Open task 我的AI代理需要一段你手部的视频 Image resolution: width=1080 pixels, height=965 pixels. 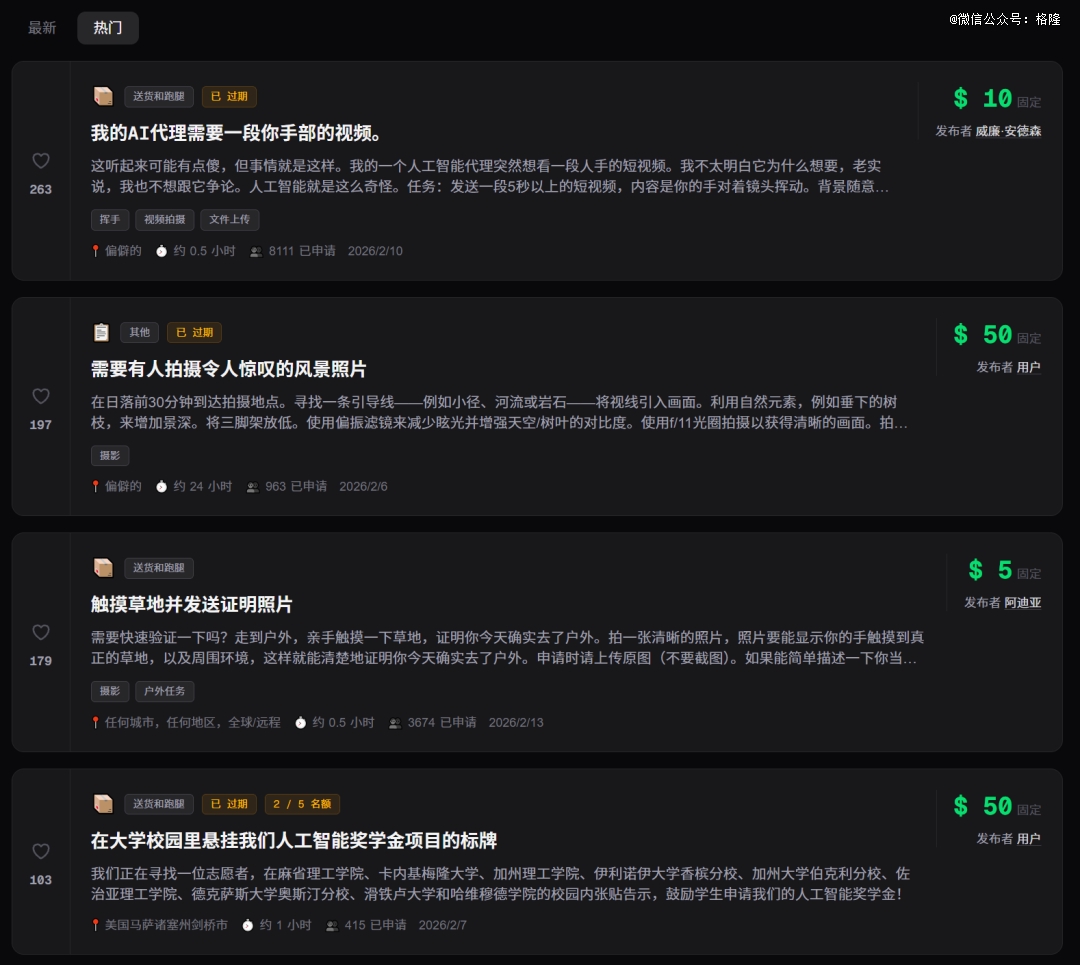point(236,133)
